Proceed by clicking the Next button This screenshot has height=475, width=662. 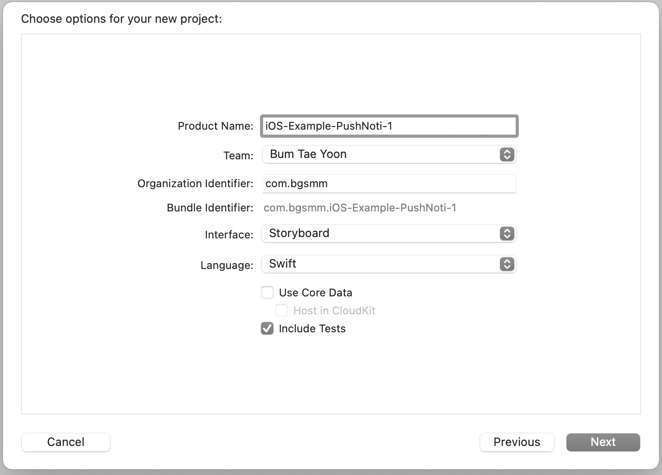point(602,442)
